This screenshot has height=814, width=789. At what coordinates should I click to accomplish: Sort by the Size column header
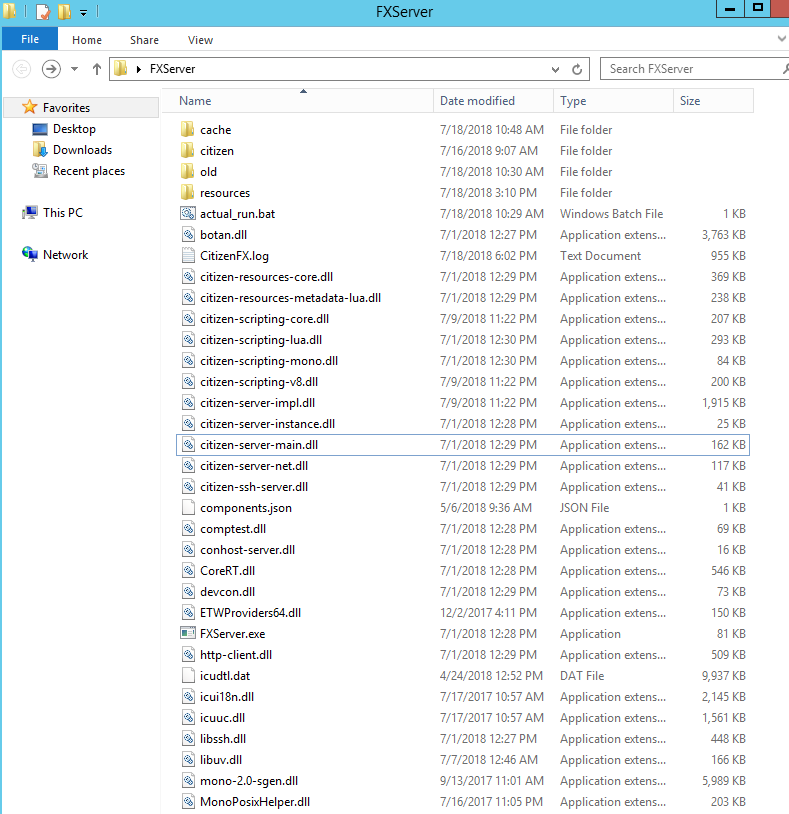(713, 101)
